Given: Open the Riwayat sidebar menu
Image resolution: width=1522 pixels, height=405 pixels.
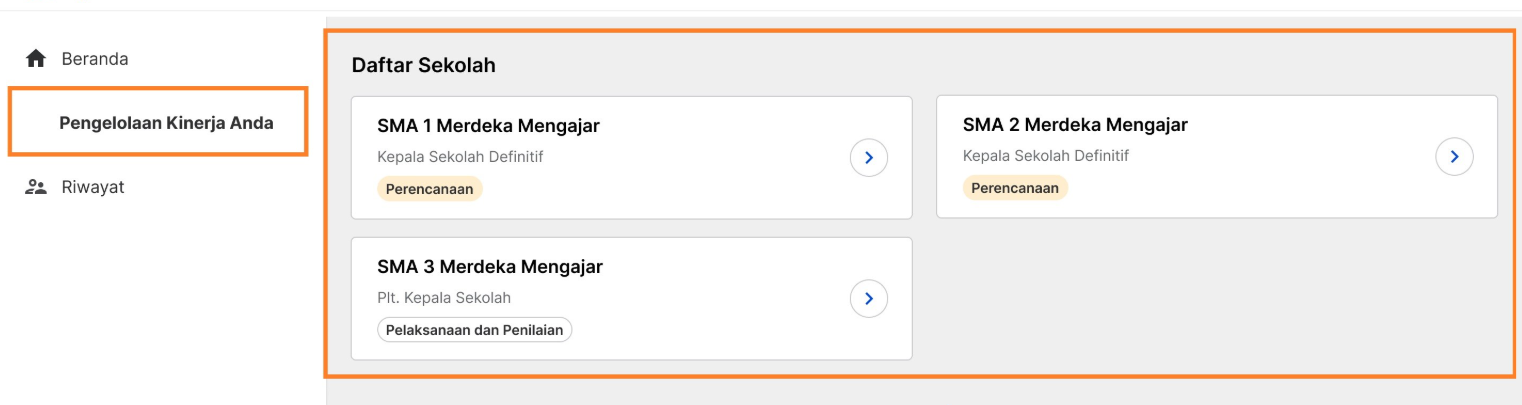Looking at the screenshot, I should pyautogui.click(x=93, y=187).
